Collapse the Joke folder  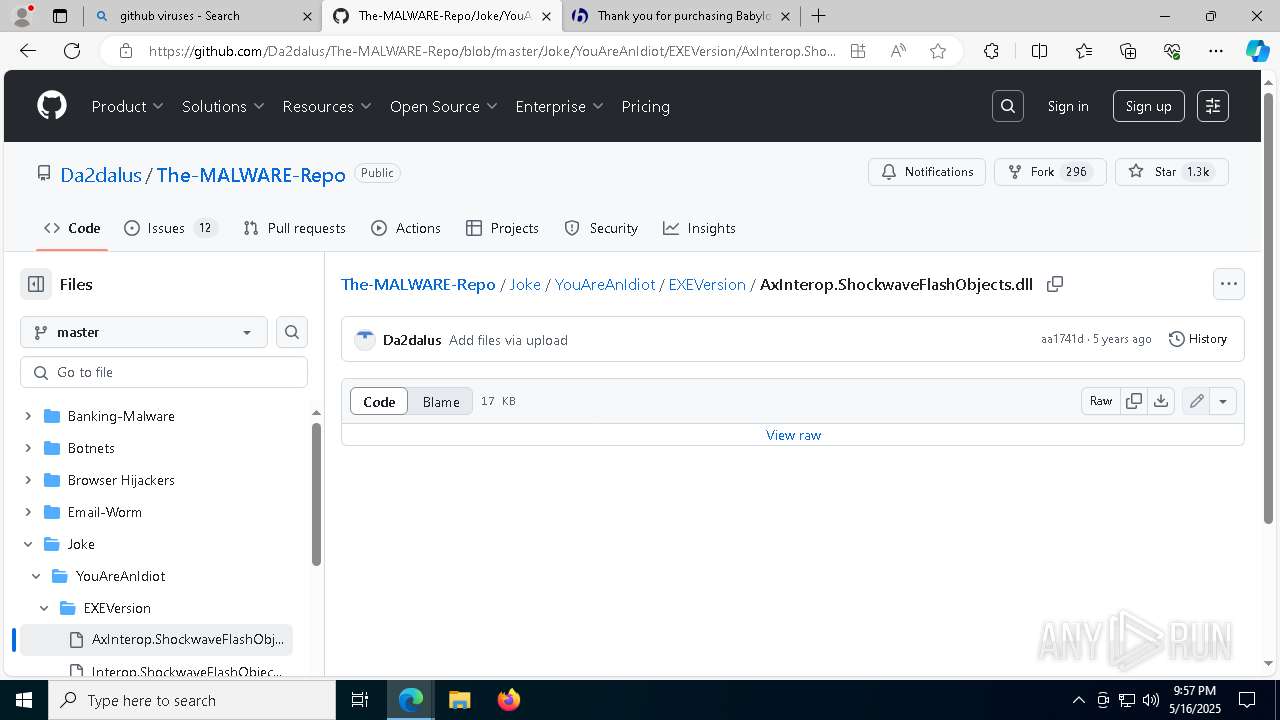(x=28, y=544)
